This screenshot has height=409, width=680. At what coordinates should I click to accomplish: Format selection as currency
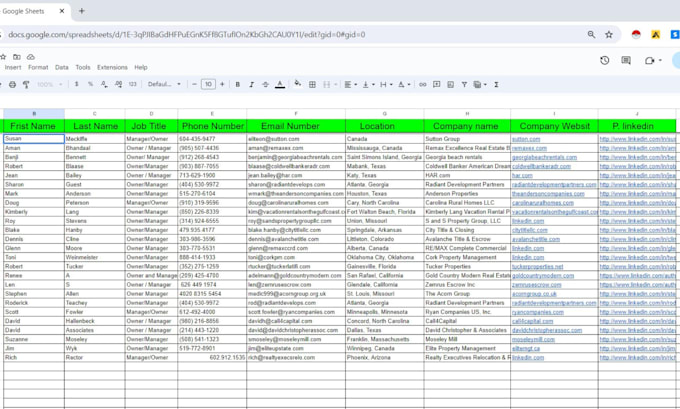76,84
